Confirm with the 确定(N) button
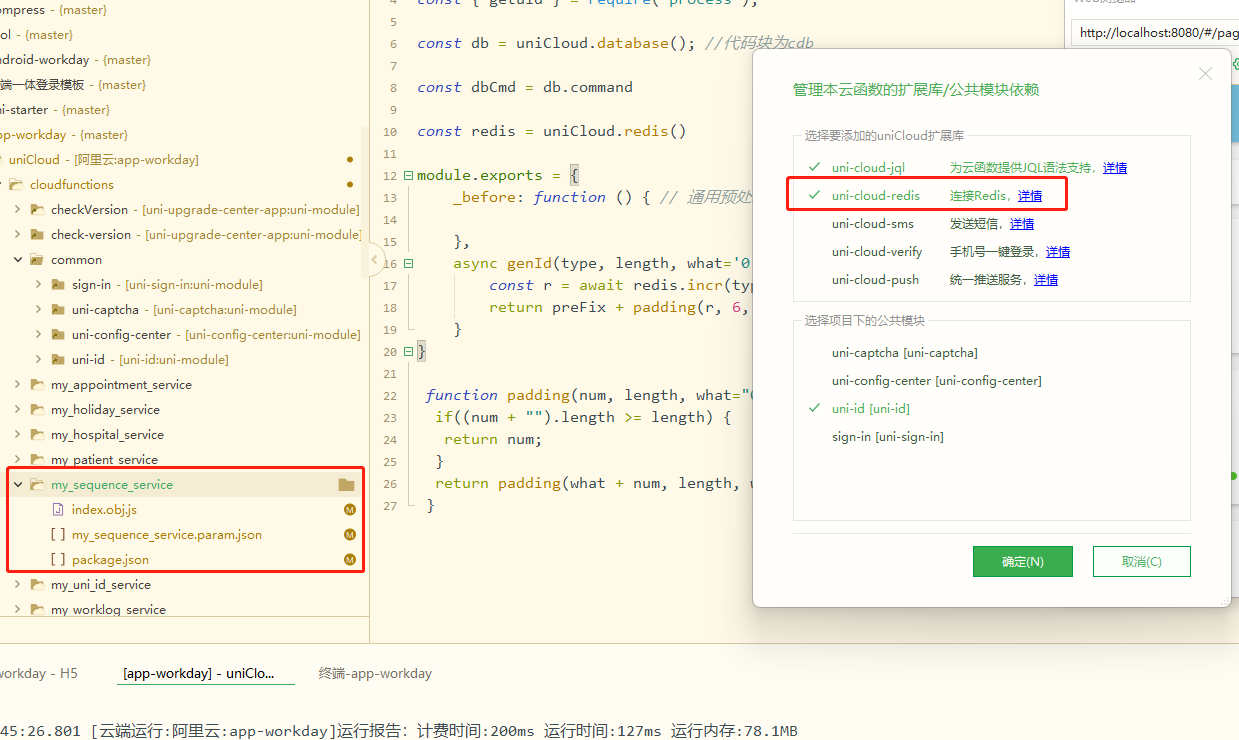 tap(1022, 562)
